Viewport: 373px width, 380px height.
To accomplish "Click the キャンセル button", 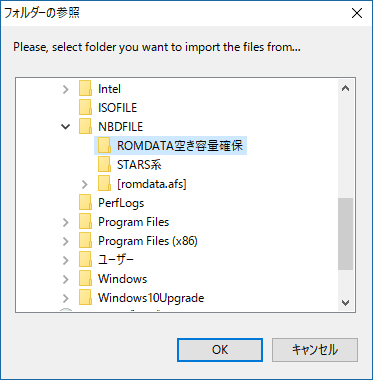I will 315,350.
